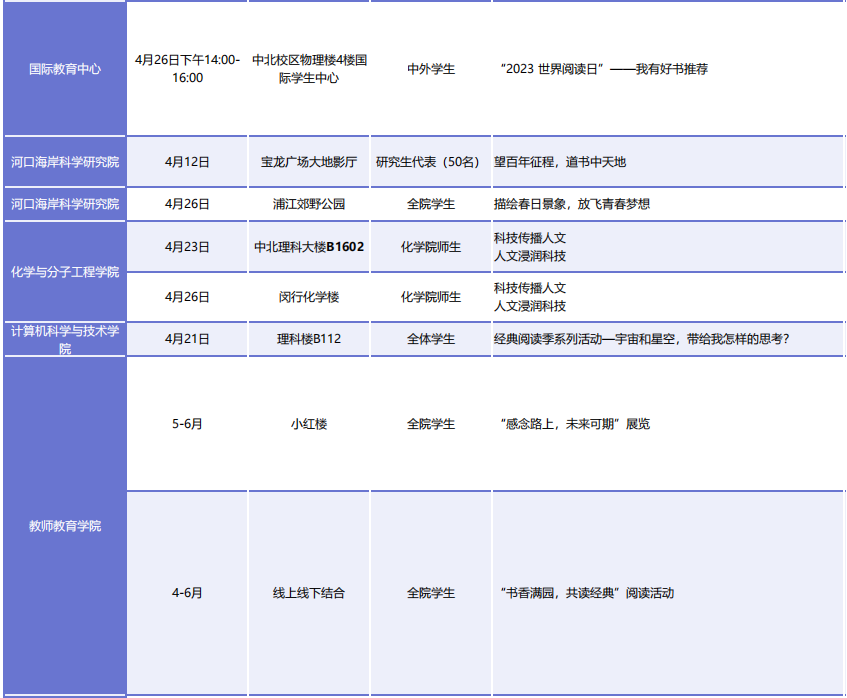Select the 线上线下结合 cell
Image resolution: width=847 pixels, height=698 pixels.
pos(309,593)
